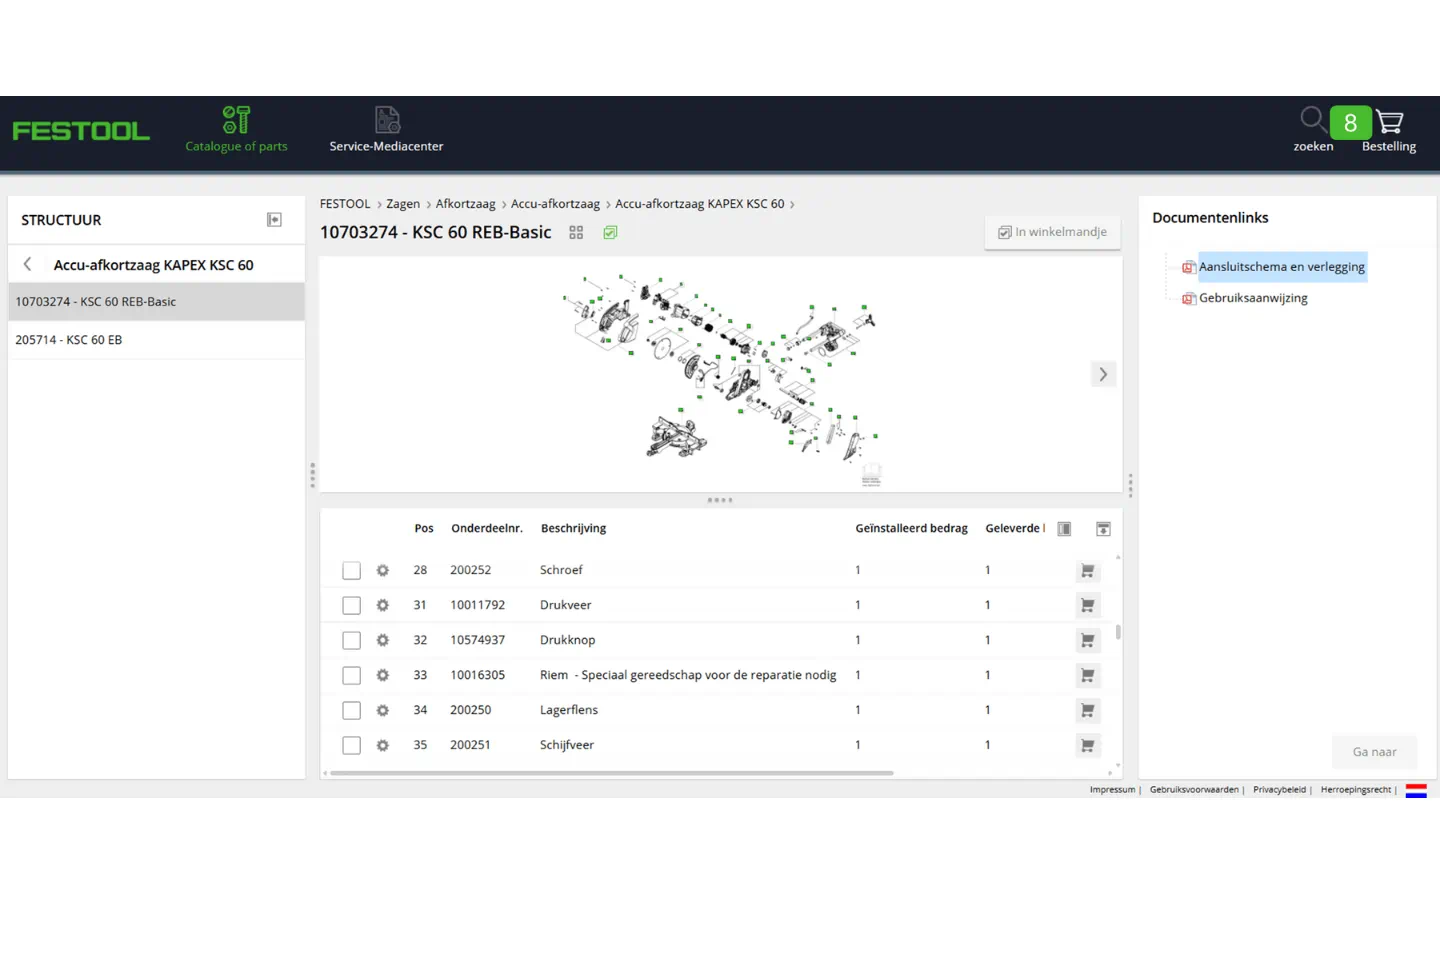This screenshot has height=960, width=1440.
Task: Open the Service-Mediacenter section
Action: click(386, 130)
